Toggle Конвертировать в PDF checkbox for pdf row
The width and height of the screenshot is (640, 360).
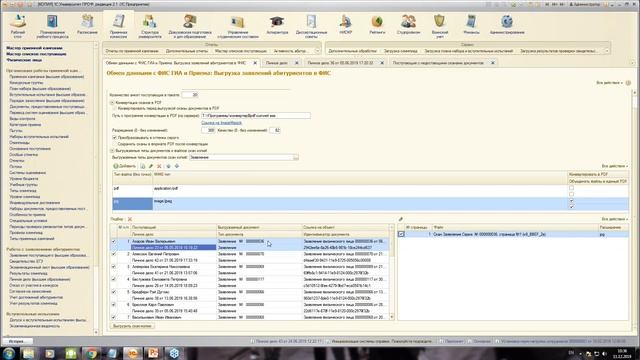pos(571,188)
